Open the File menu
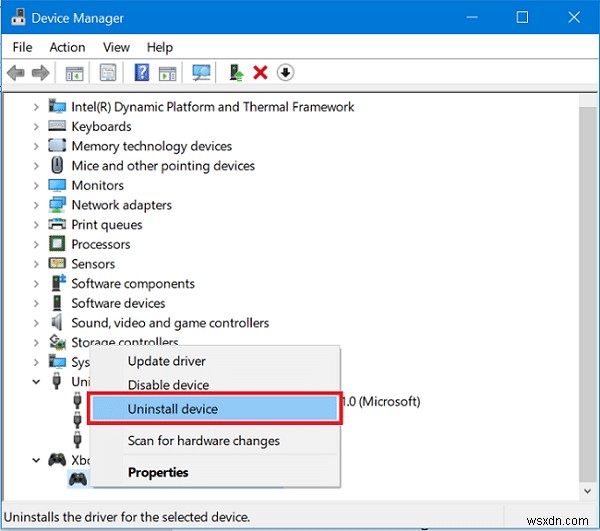Image resolution: width=600 pixels, height=531 pixels. click(x=22, y=47)
